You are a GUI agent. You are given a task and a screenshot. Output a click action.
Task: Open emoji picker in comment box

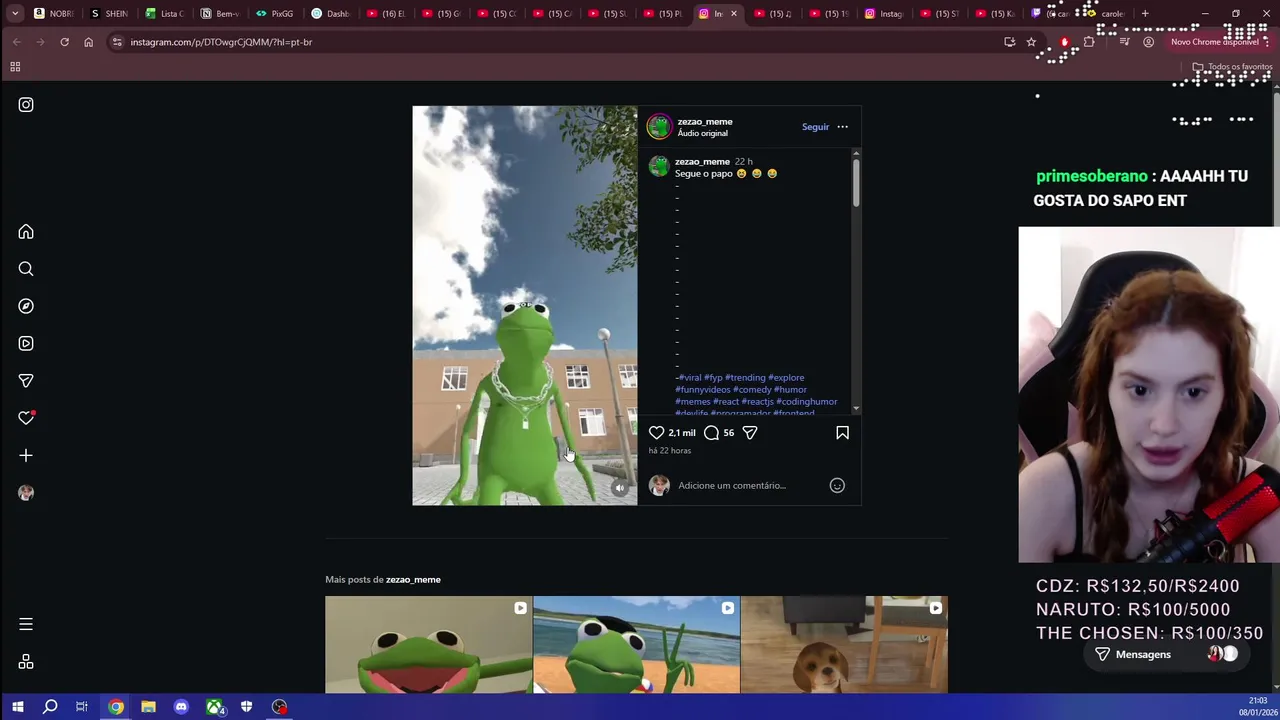tap(837, 485)
